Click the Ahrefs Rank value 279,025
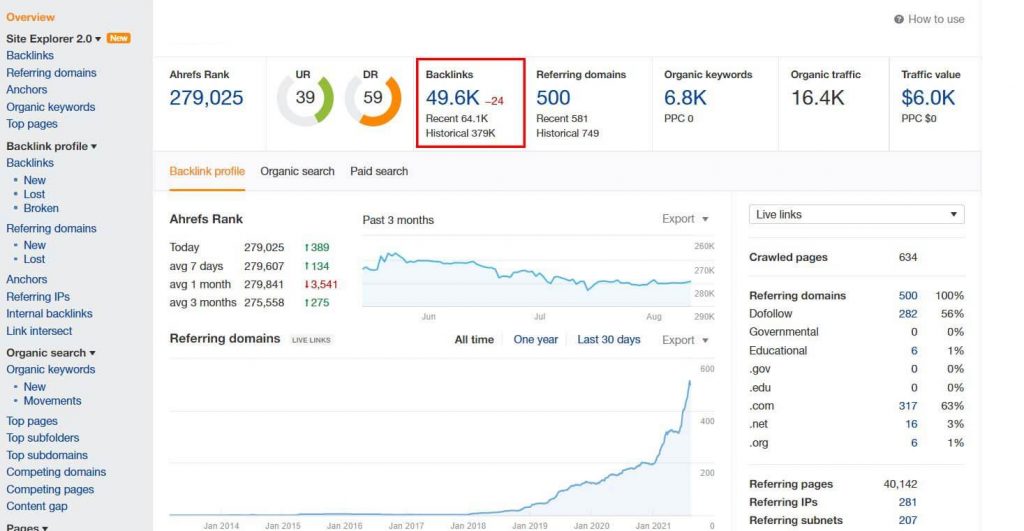The height and width of the screenshot is (531, 1024). click(206, 98)
